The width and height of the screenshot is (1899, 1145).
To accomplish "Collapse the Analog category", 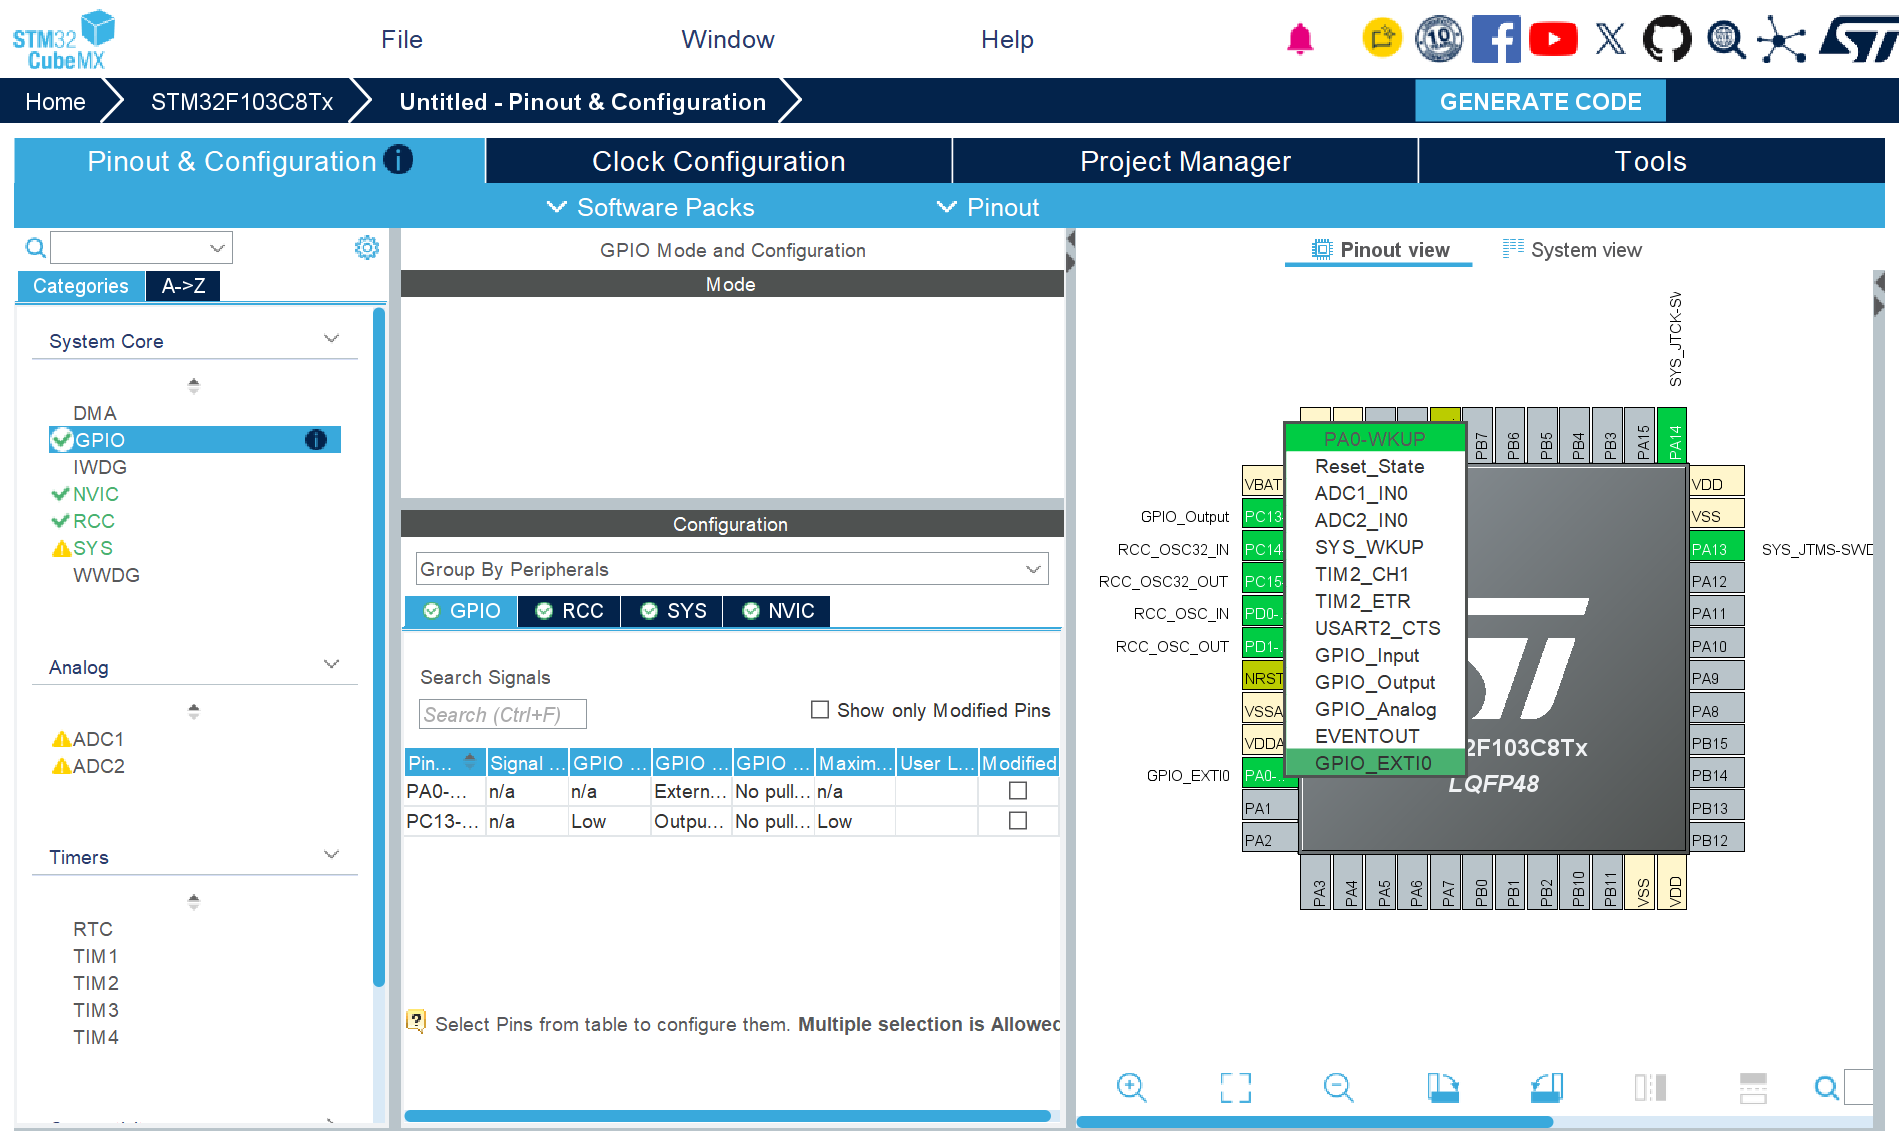I will point(332,665).
